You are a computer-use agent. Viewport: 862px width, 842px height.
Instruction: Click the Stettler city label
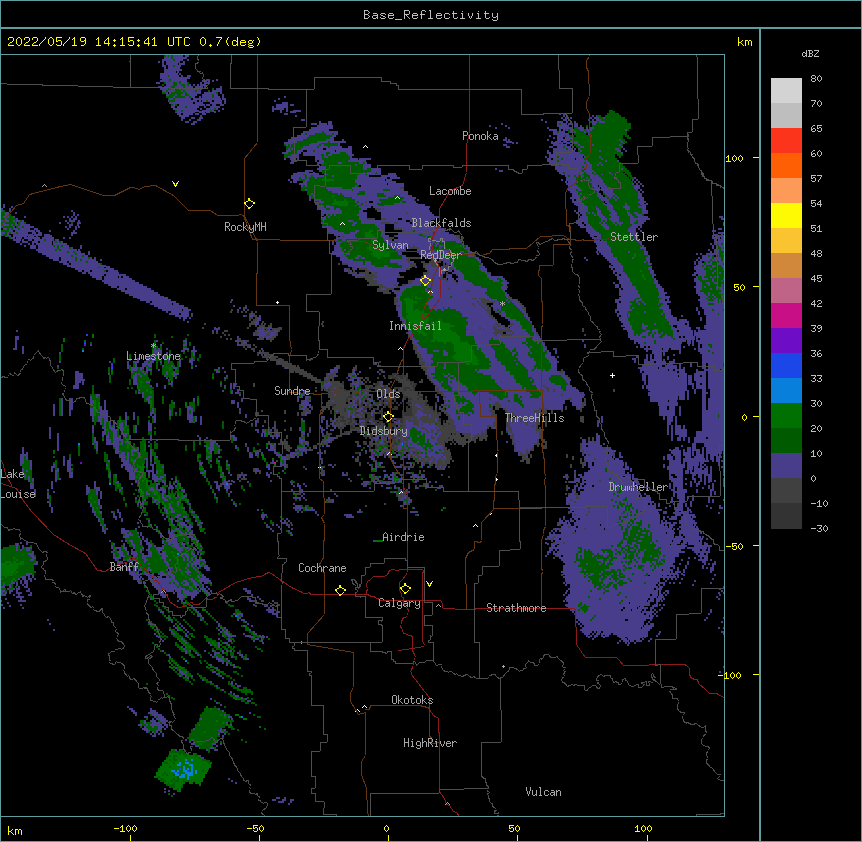634,237
